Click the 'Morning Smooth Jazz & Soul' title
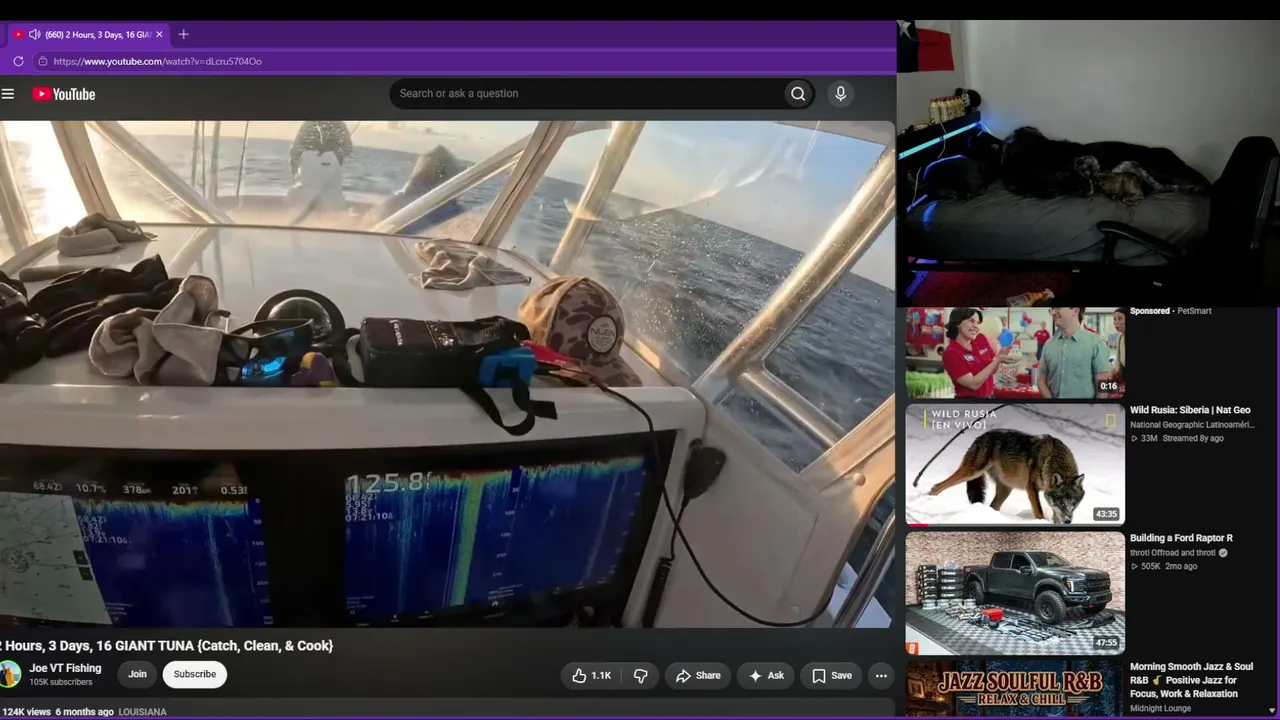This screenshot has height=720, width=1280. [x=1191, y=680]
